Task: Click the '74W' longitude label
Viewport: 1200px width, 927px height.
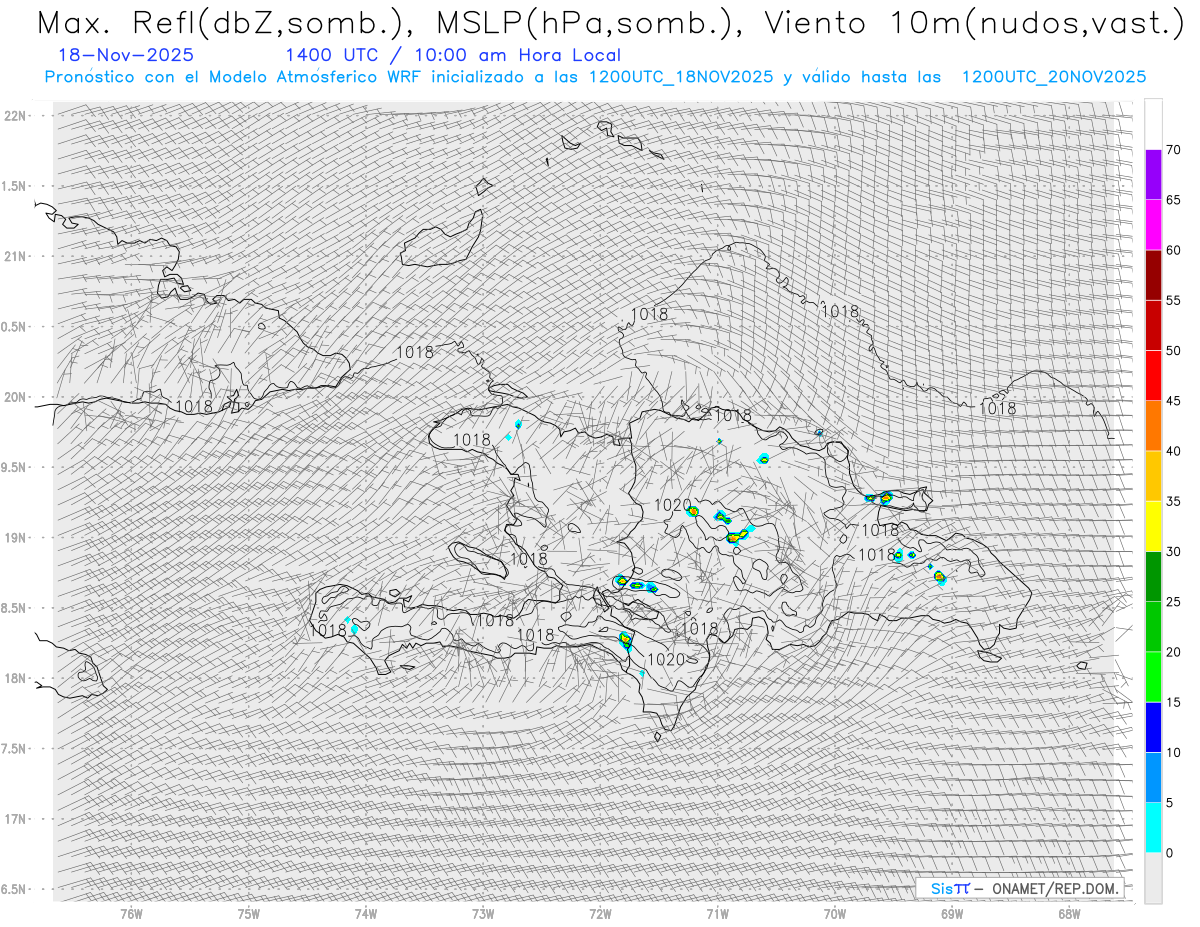Action: (x=366, y=913)
